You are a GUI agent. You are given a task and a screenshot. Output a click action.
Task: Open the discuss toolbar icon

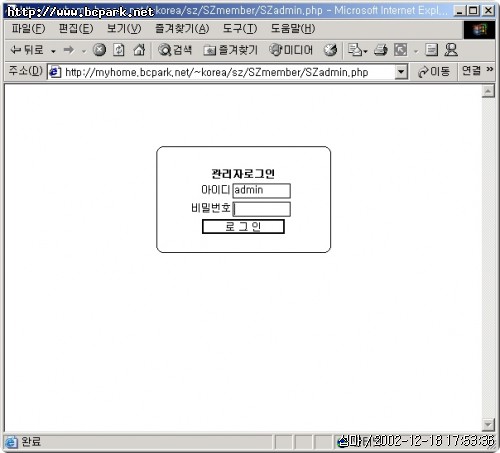[x=431, y=50]
